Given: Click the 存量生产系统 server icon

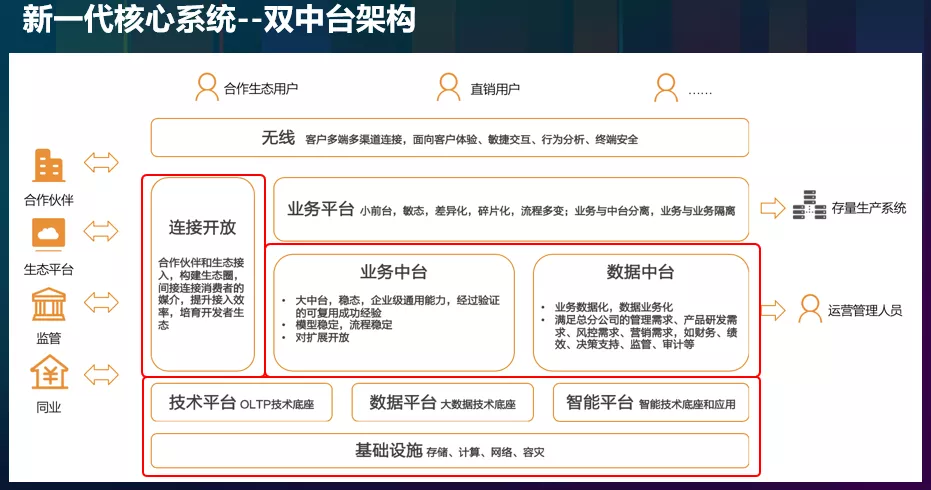Looking at the screenshot, I should (809, 206).
